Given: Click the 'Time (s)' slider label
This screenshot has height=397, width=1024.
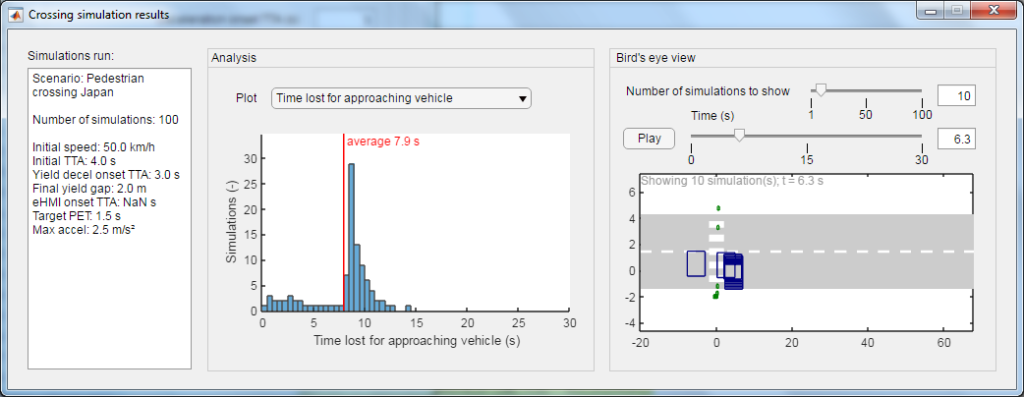Looking at the screenshot, I should coord(712,116).
